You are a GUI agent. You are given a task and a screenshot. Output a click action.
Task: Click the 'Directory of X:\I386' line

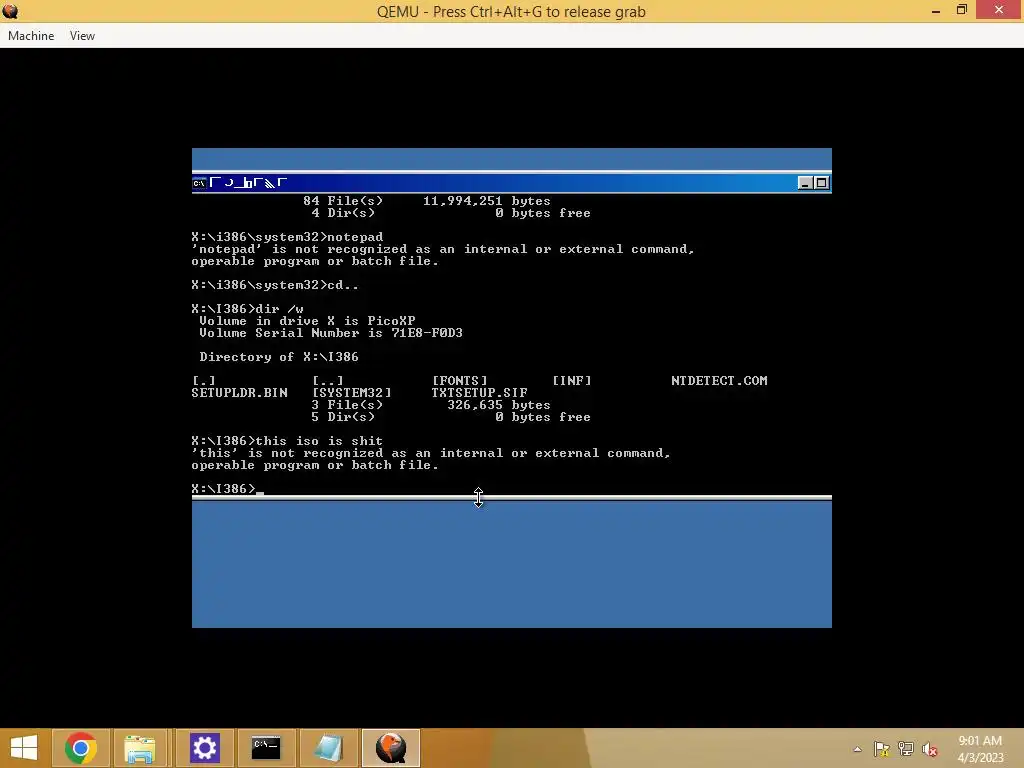[x=279, y=357]
